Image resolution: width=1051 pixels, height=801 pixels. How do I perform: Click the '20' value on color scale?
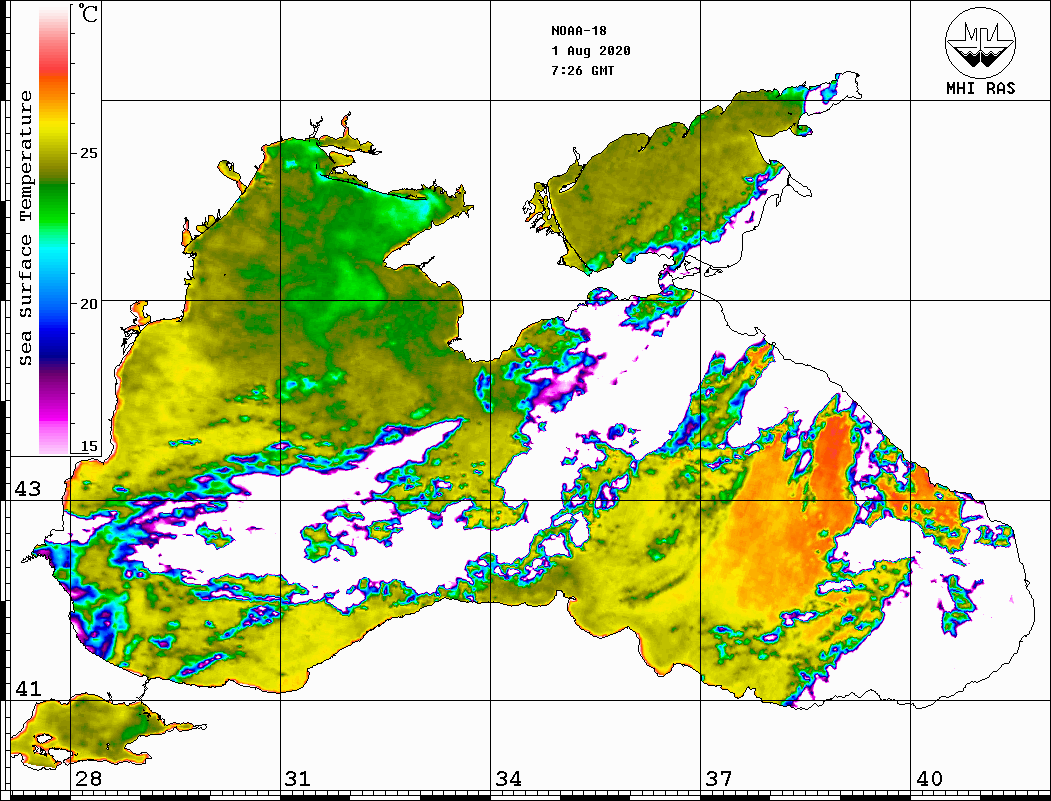(x=88, y=304)
